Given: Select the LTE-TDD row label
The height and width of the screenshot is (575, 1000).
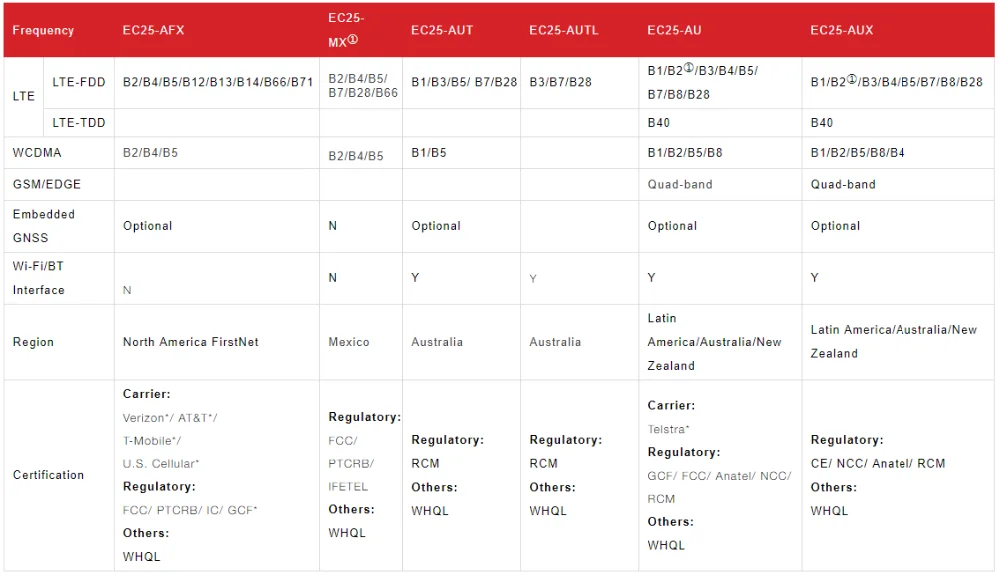Looking at the screenshot, I should (79, 123).
